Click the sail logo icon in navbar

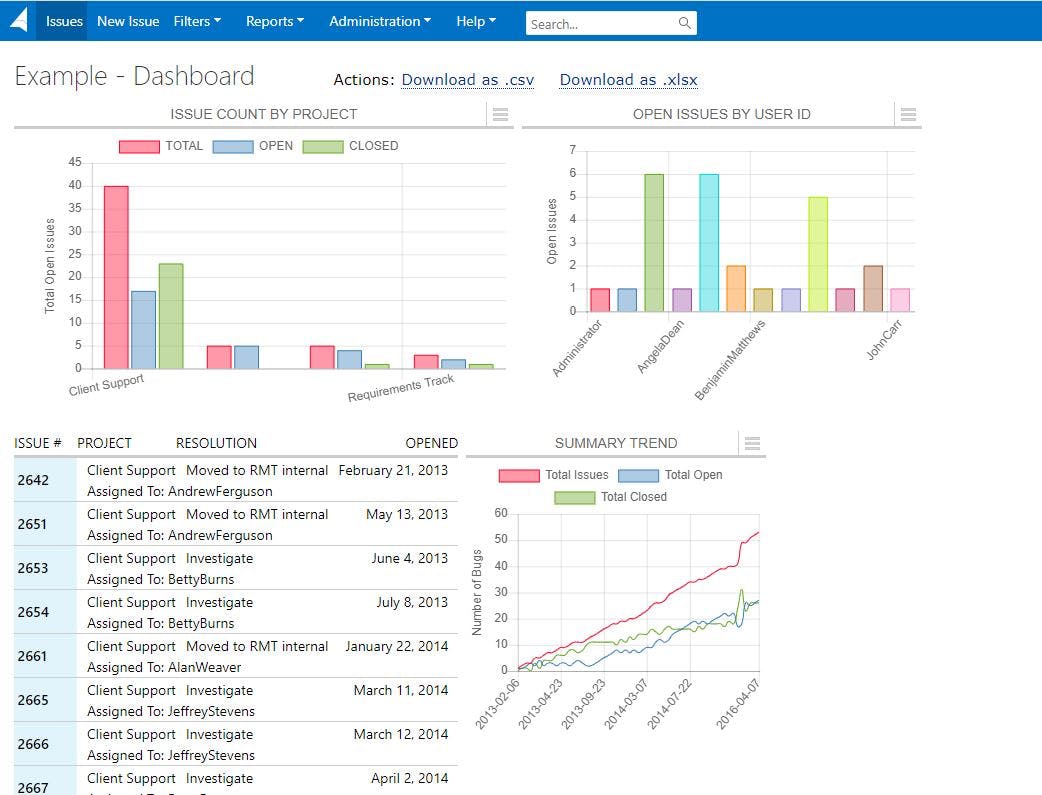click(x=19, y=21)
